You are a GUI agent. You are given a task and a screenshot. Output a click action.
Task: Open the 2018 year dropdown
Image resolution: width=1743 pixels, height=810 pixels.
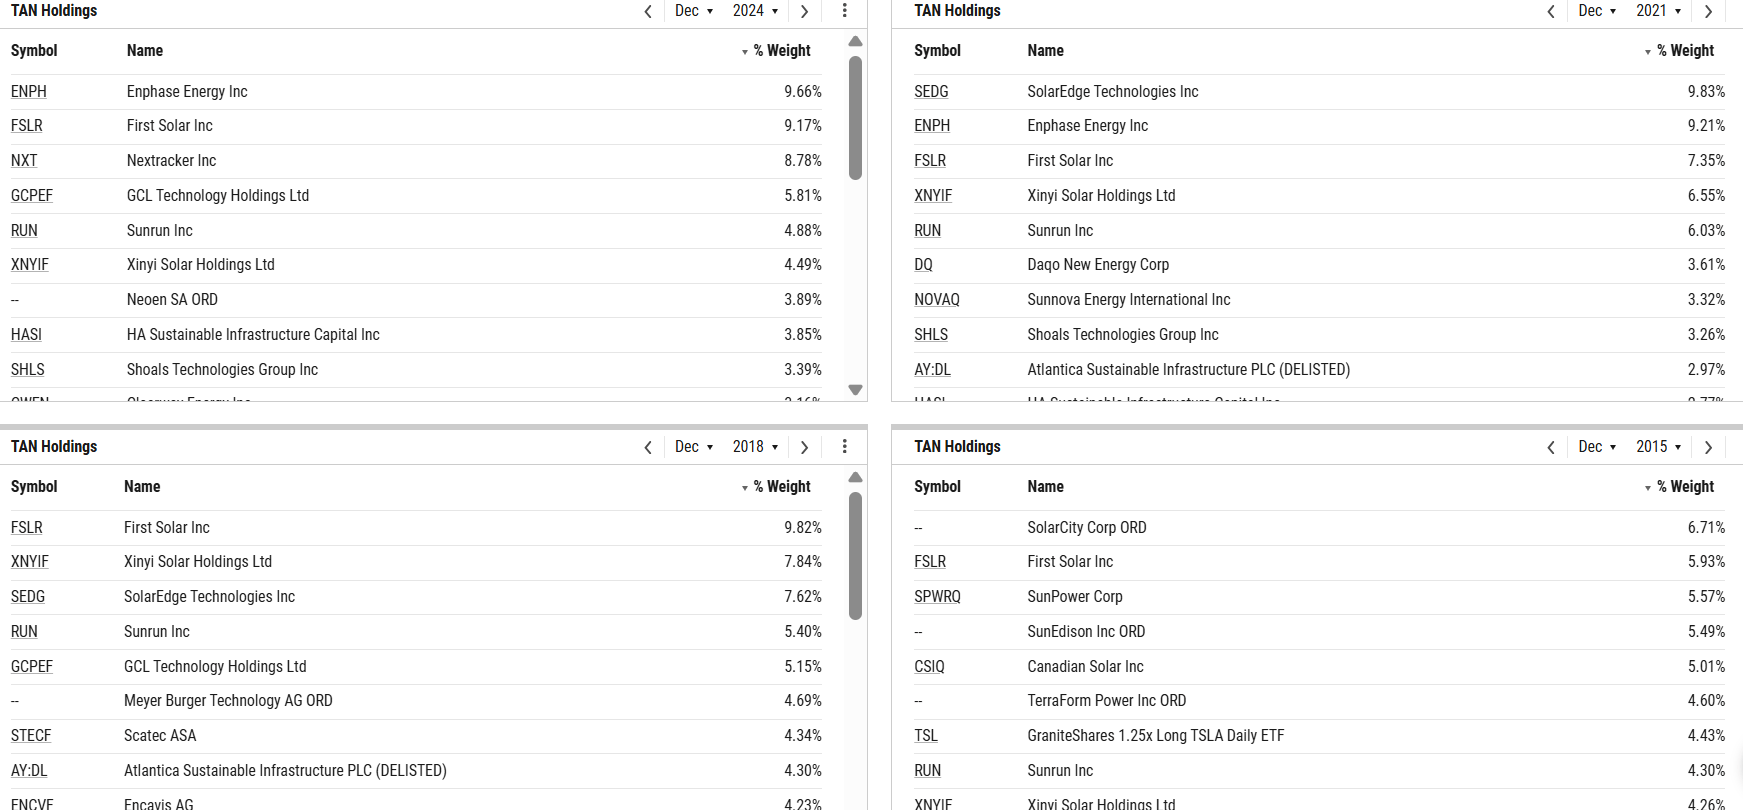(755, 447)
